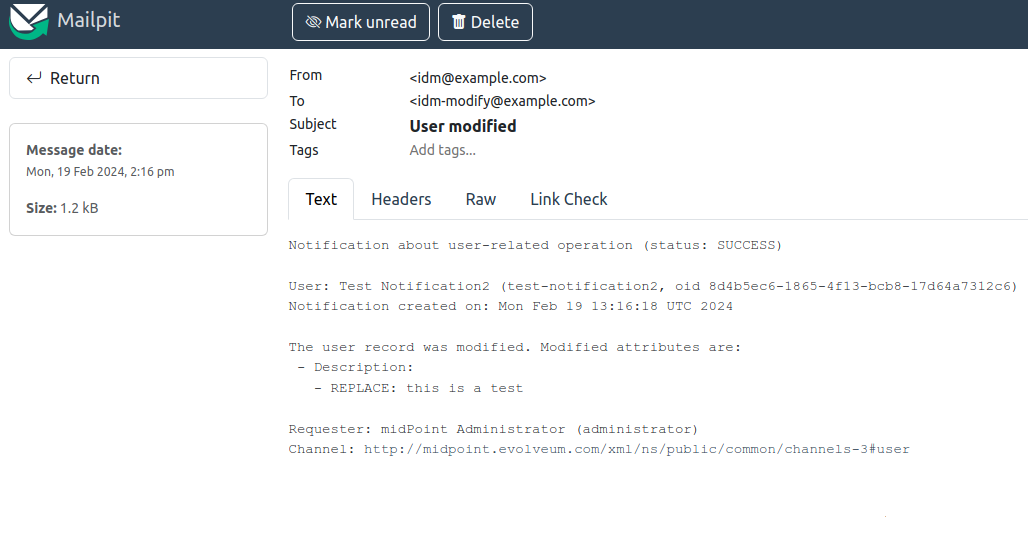Click the Size 1.2 kB text

click(62, 208)
